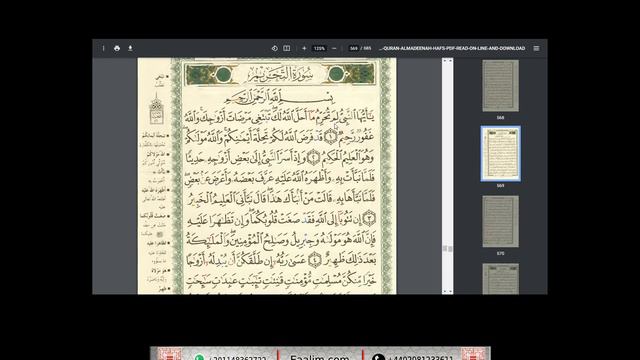Open the PDF viewer more actions menu
Image resolution: width=640 pixels, height=360 pixels.
pyautogui.click(x=103, y=48)
